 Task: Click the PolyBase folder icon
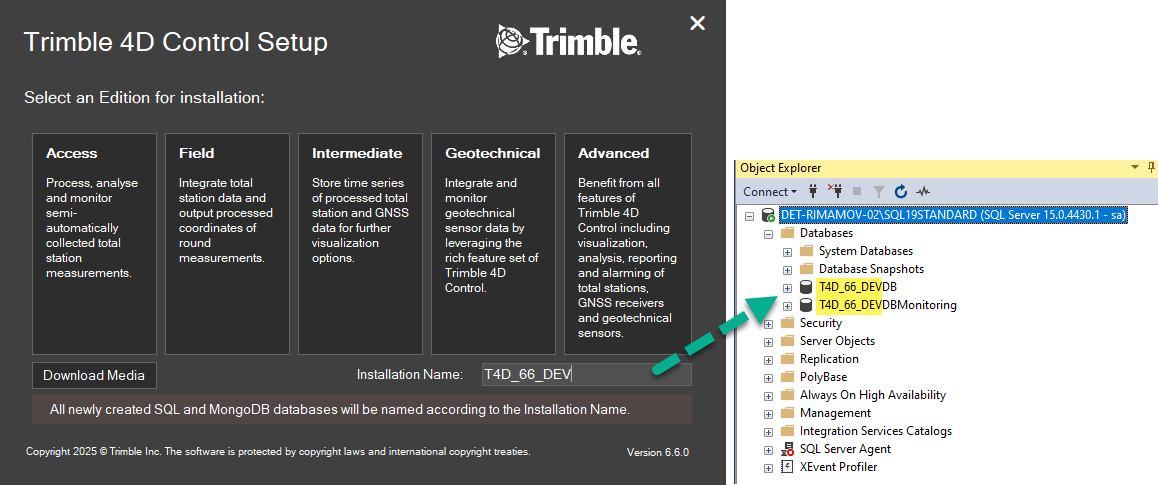[787, 377]
